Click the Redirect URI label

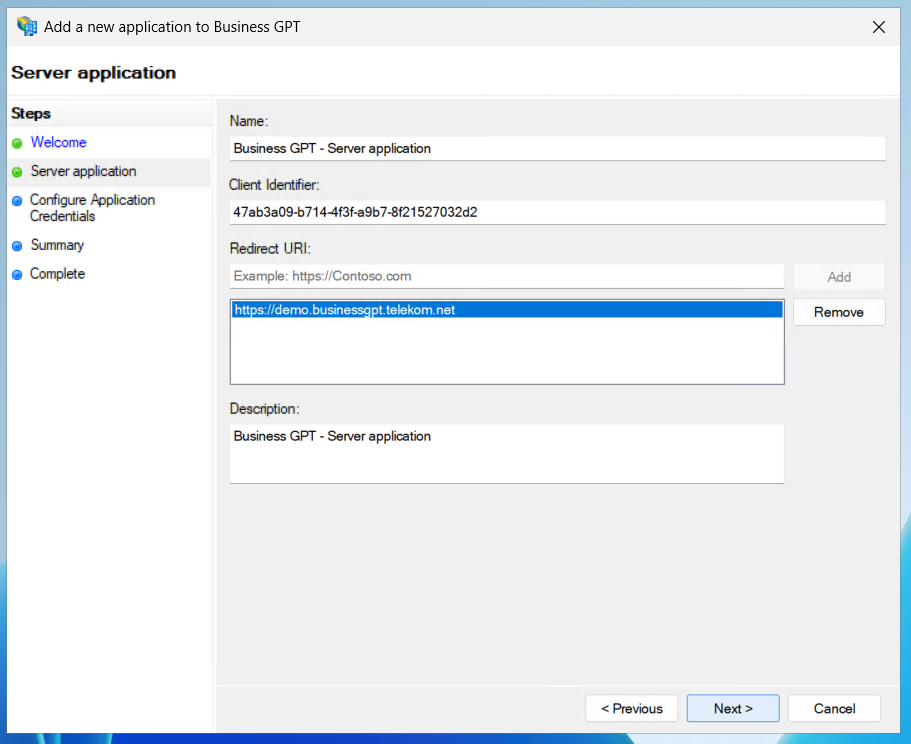pos(270,249)
